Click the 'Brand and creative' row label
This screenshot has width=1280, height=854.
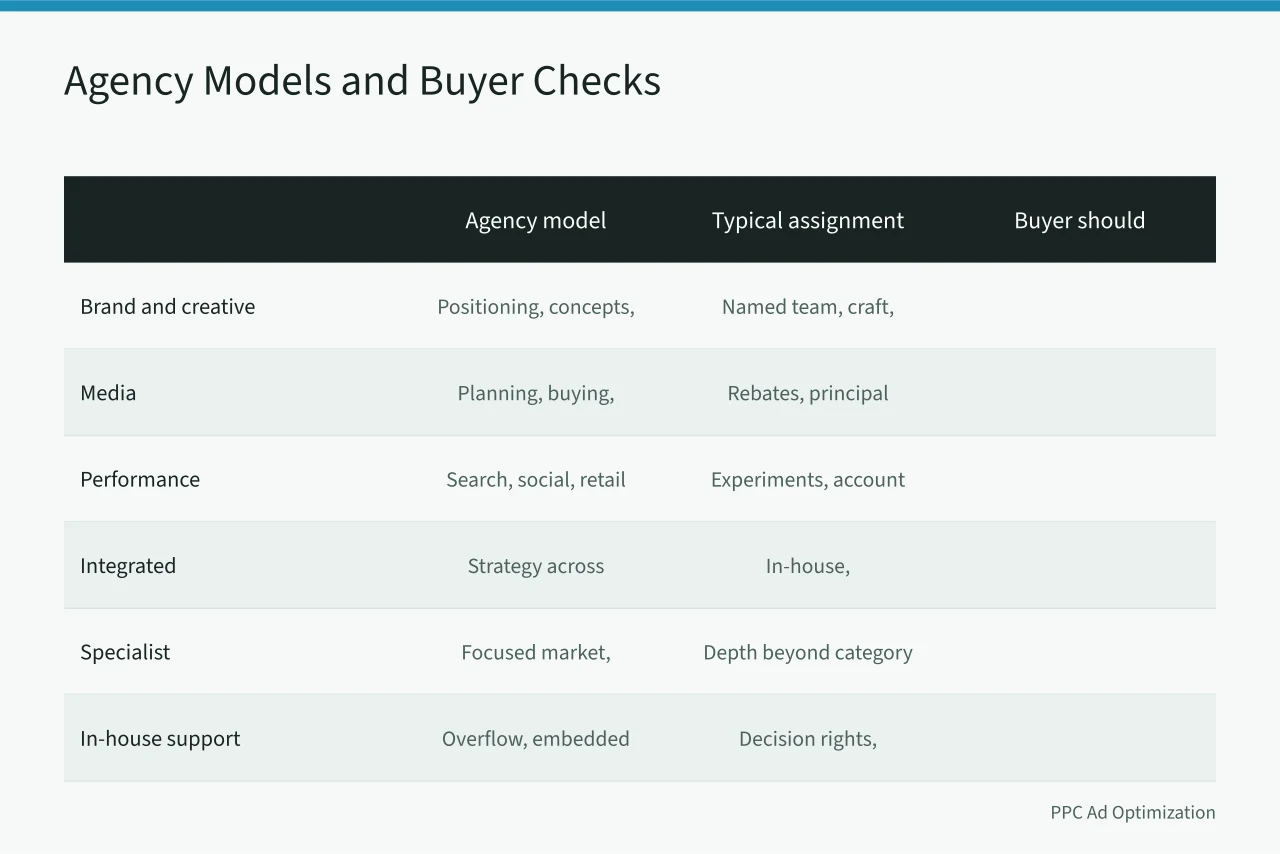(x=168, y=307)
